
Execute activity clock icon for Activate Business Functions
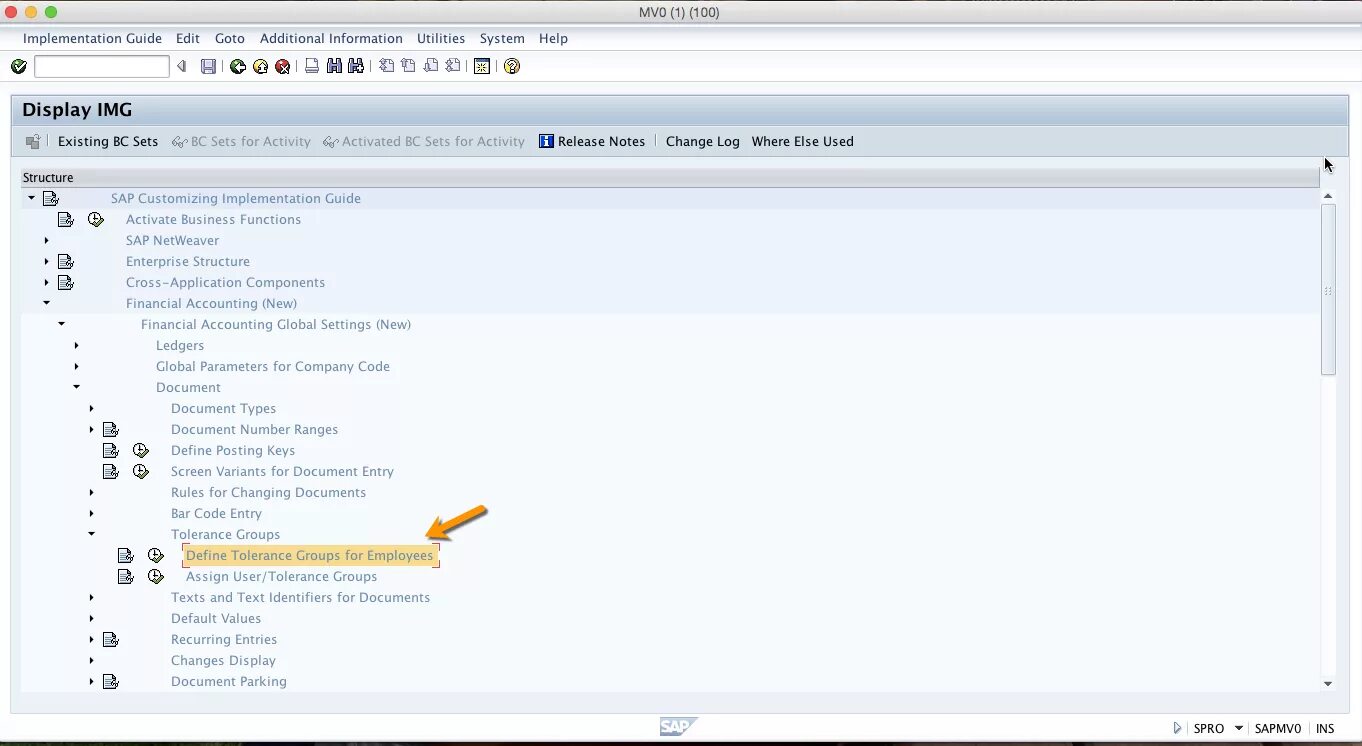pos(96,220)
